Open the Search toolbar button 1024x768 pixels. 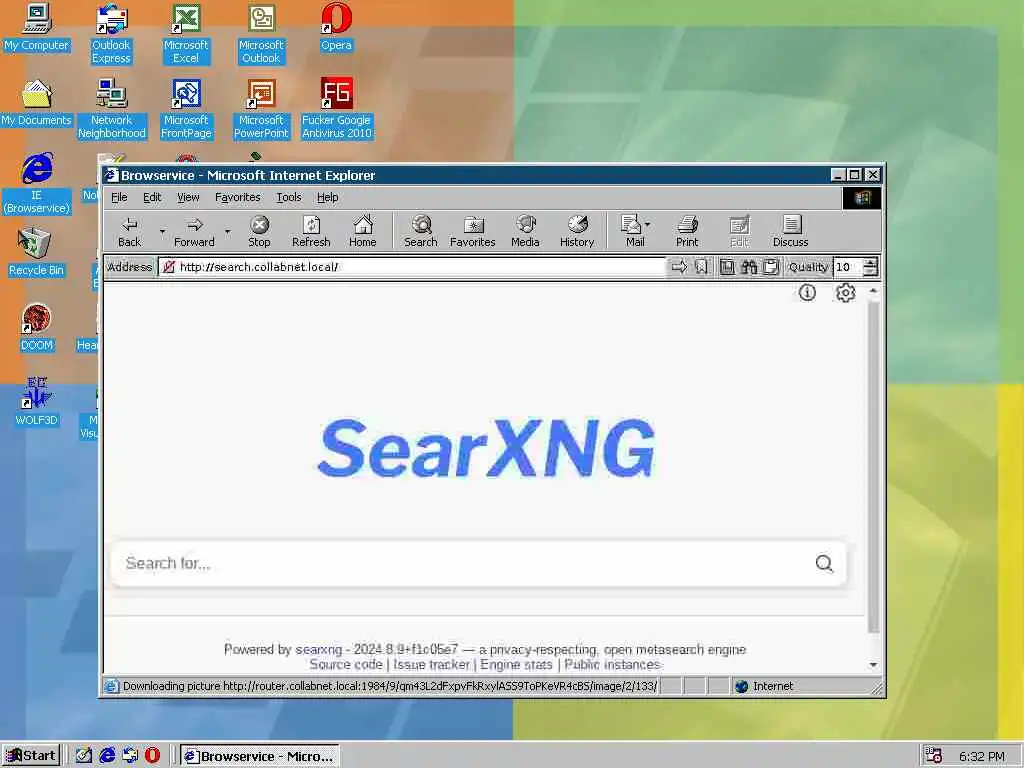pyautogui.click(x=421, y=231)
